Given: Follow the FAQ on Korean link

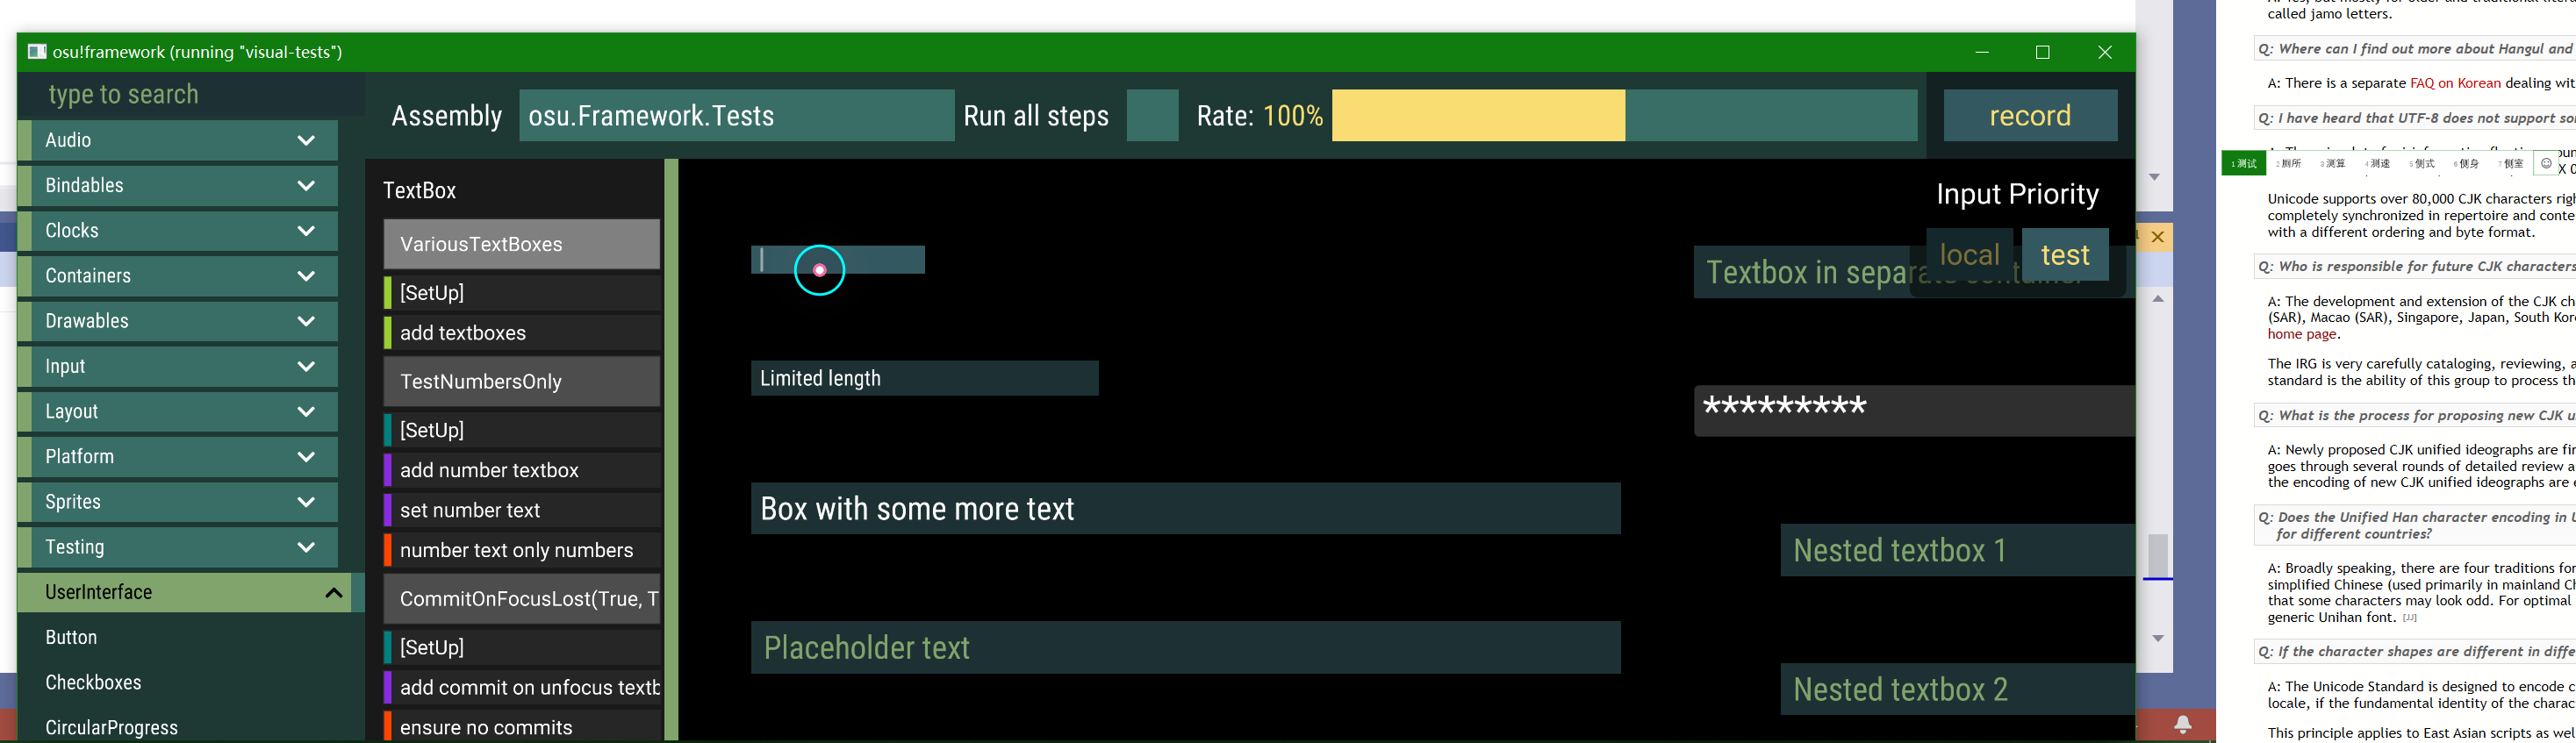Looking at the screenshot, I should (x=2454, y=83).
